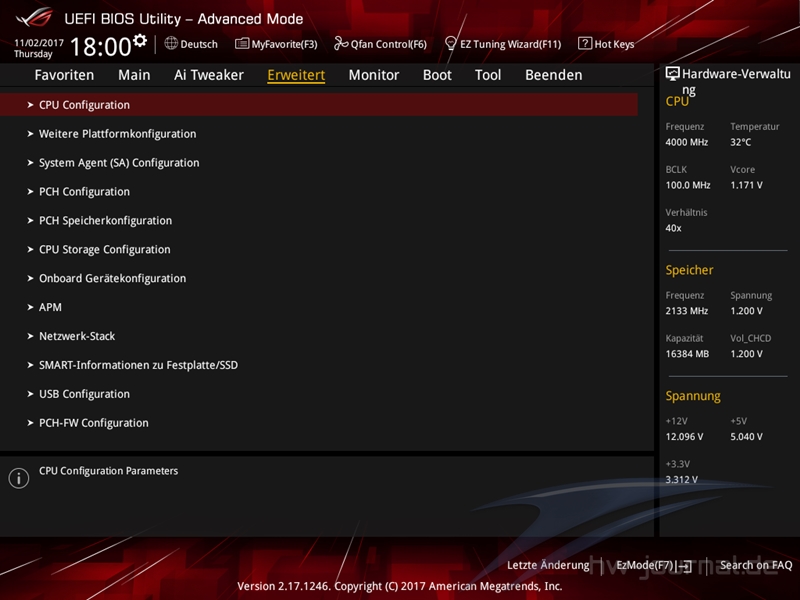
Task: Expand CPU Storage Configuration arrow
Action: point(30,249)
